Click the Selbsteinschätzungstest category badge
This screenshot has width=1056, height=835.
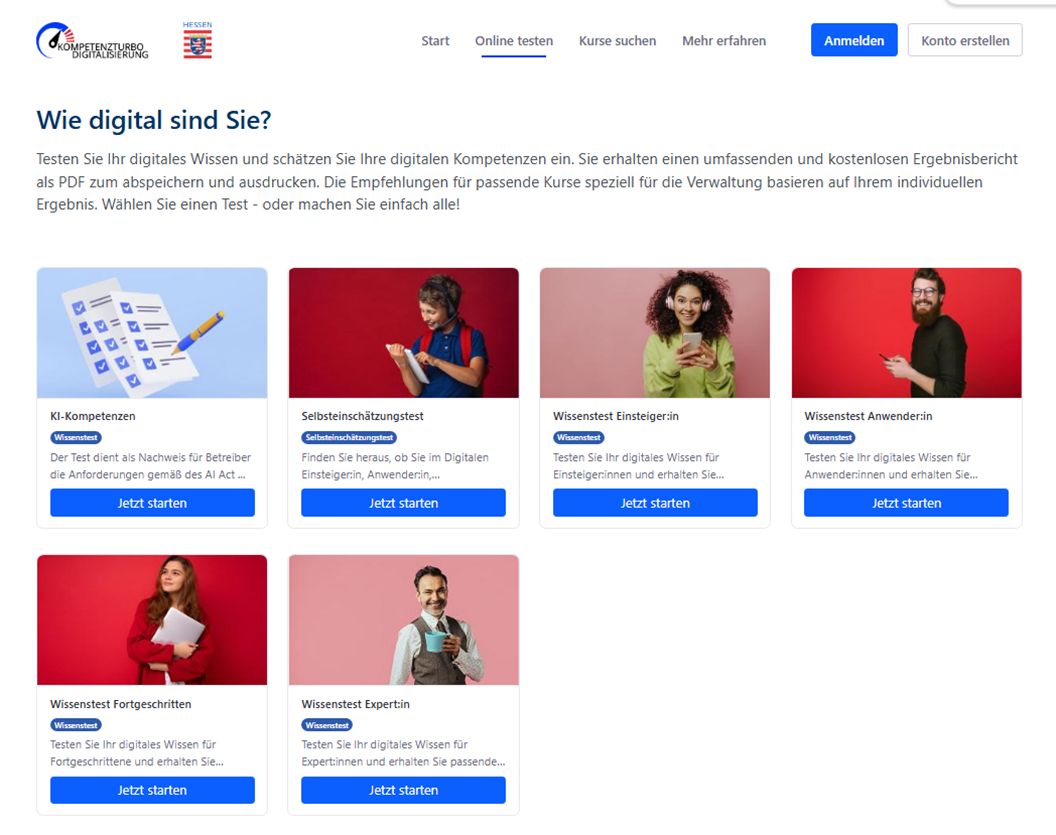point(349,438)
